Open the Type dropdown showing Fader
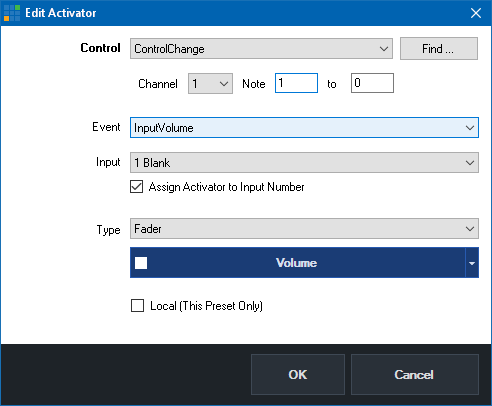The image size is (492, 406). pyautogui.click(x=304, y=229)
